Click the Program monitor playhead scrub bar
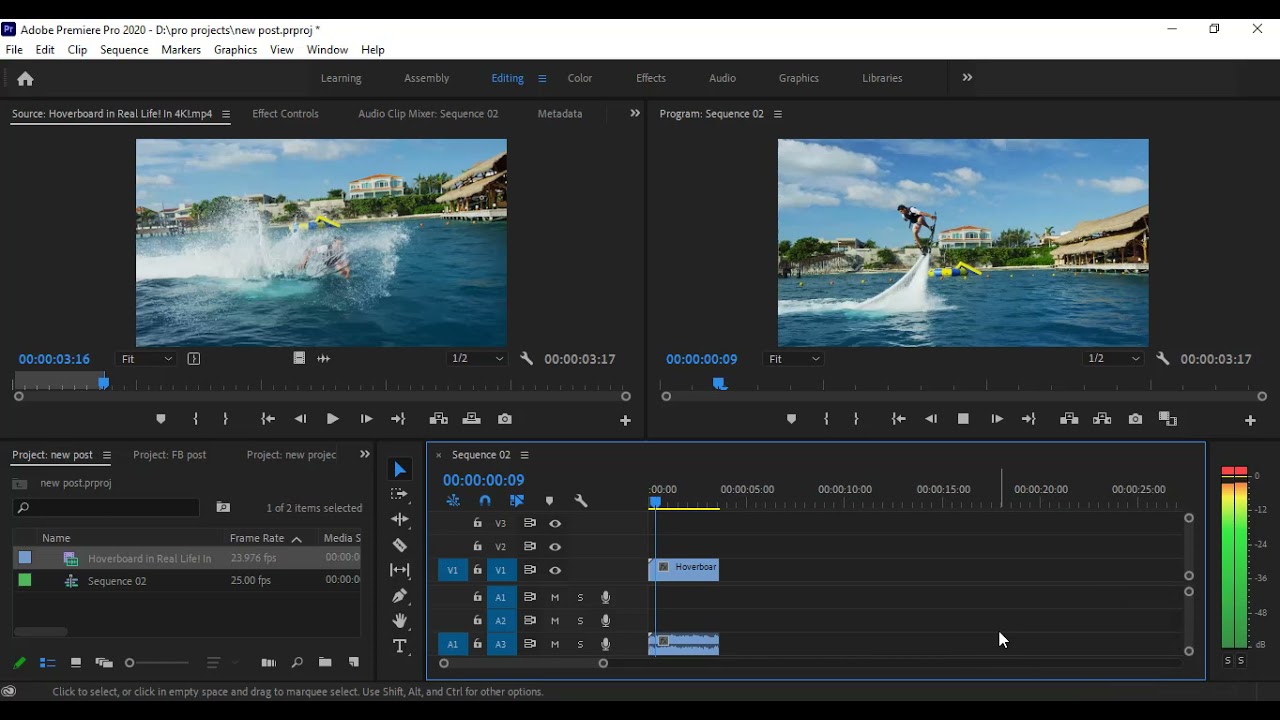This screenshot has height=720, width=1280. coord(963,384)
